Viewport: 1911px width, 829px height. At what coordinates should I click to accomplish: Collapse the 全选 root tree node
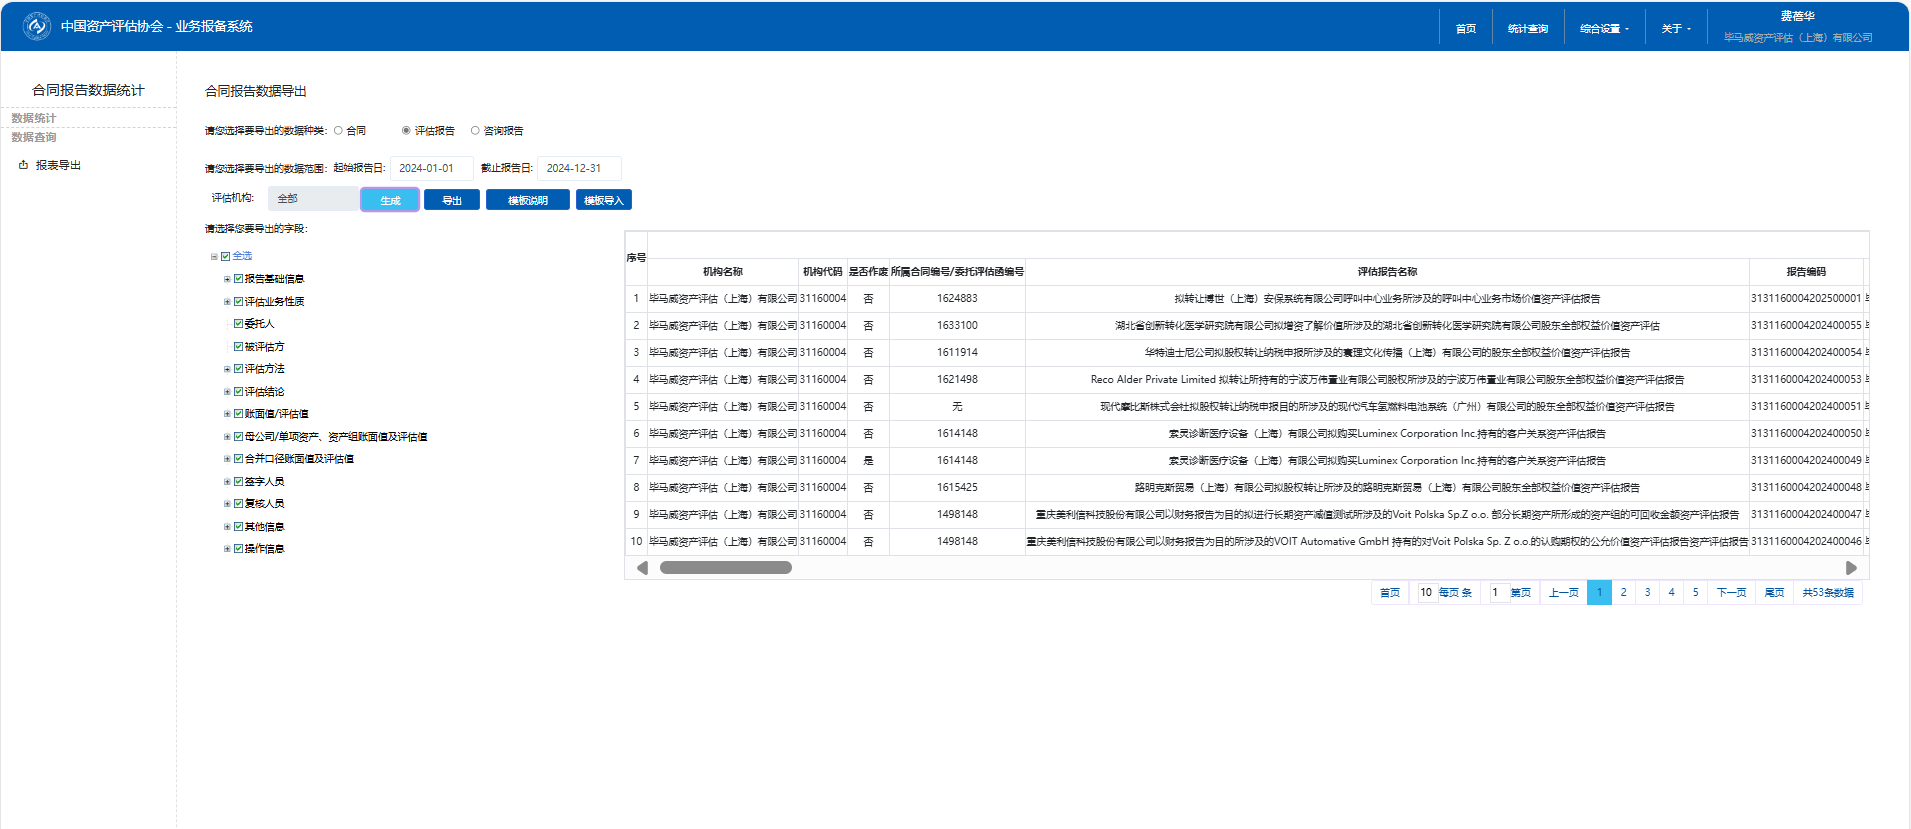(214, 257)
